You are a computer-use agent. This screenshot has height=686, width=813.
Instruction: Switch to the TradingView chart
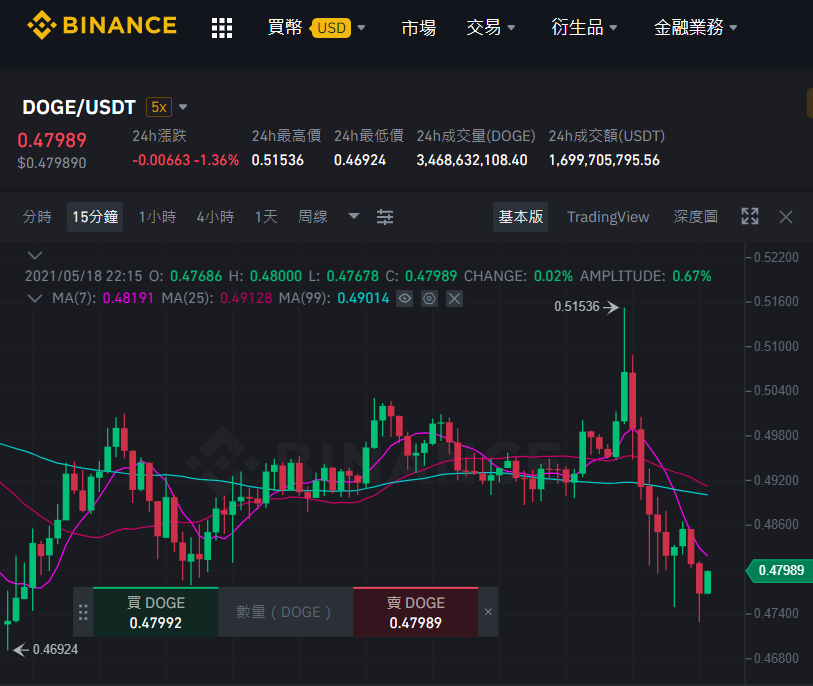pos(608,217)
